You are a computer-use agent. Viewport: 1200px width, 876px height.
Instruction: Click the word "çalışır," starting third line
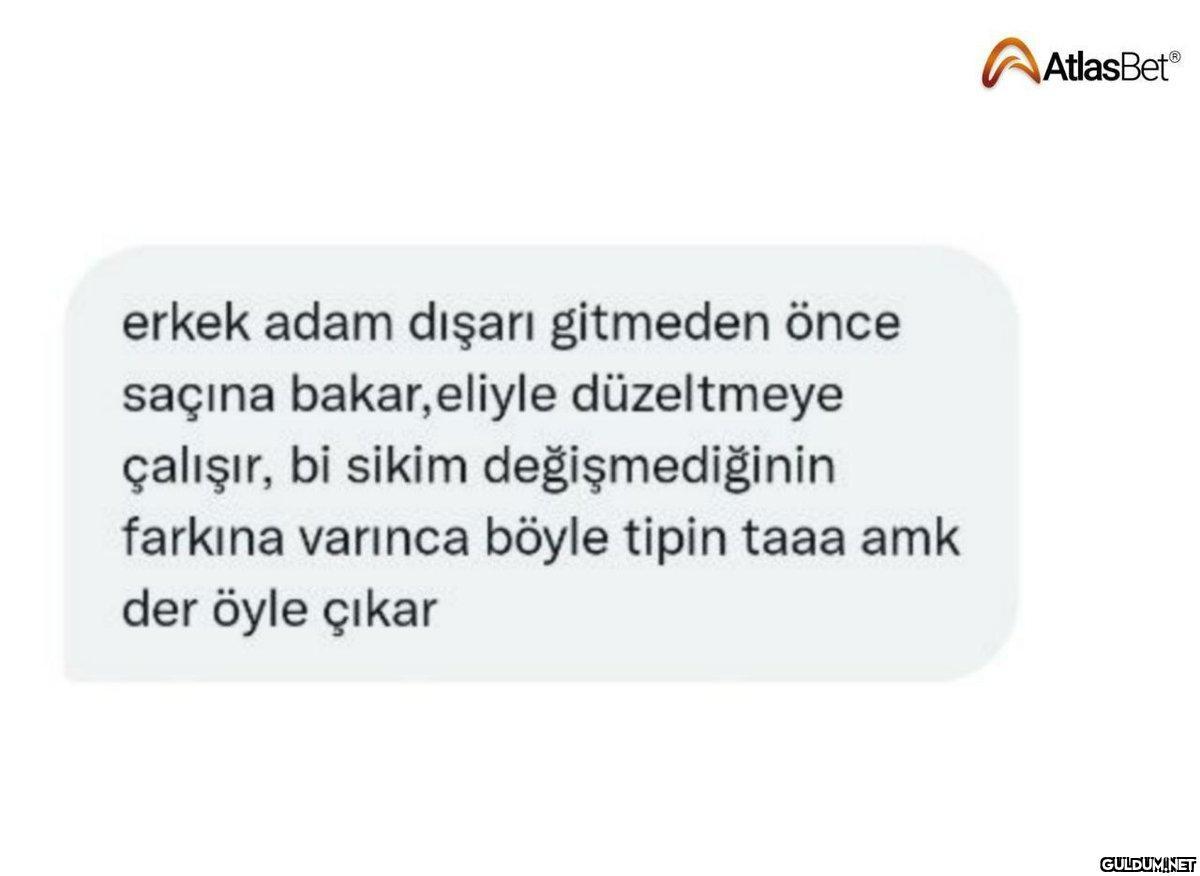pyautogui.click(x=195, y=471)
